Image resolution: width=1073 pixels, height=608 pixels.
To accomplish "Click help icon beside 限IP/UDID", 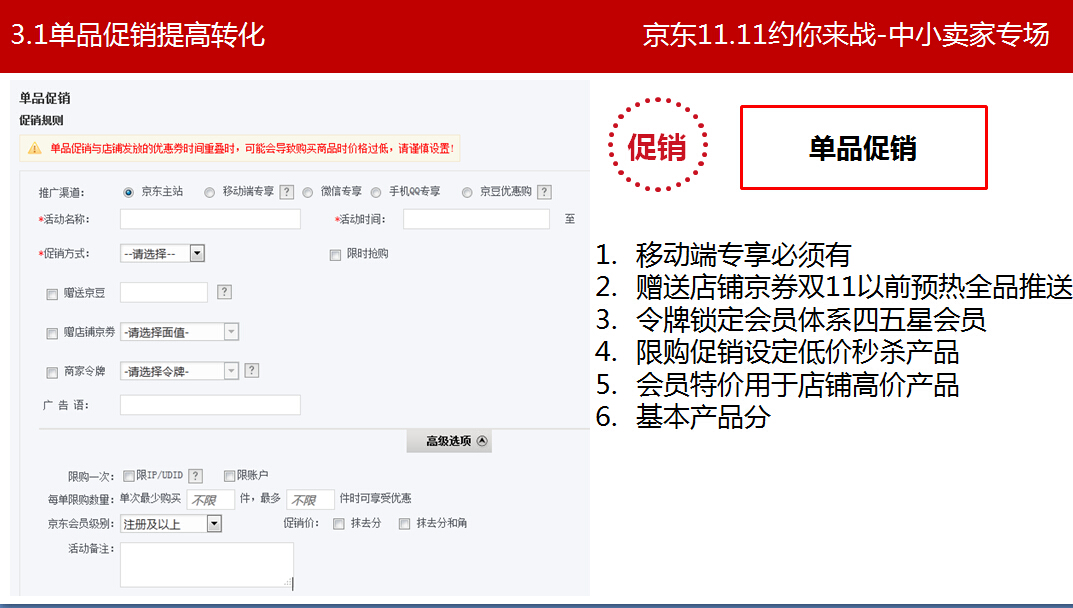I will pyautogui.click(x=196, y=476).
